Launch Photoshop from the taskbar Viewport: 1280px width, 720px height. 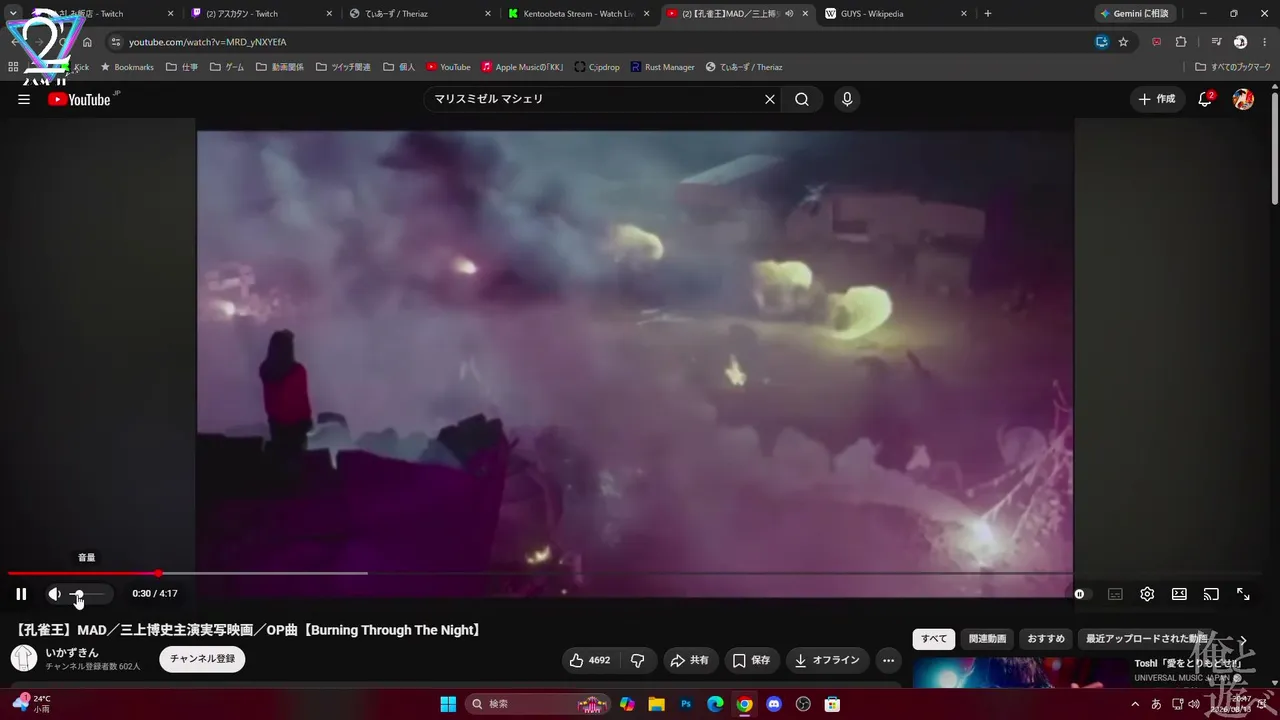(x=686, y=704)
